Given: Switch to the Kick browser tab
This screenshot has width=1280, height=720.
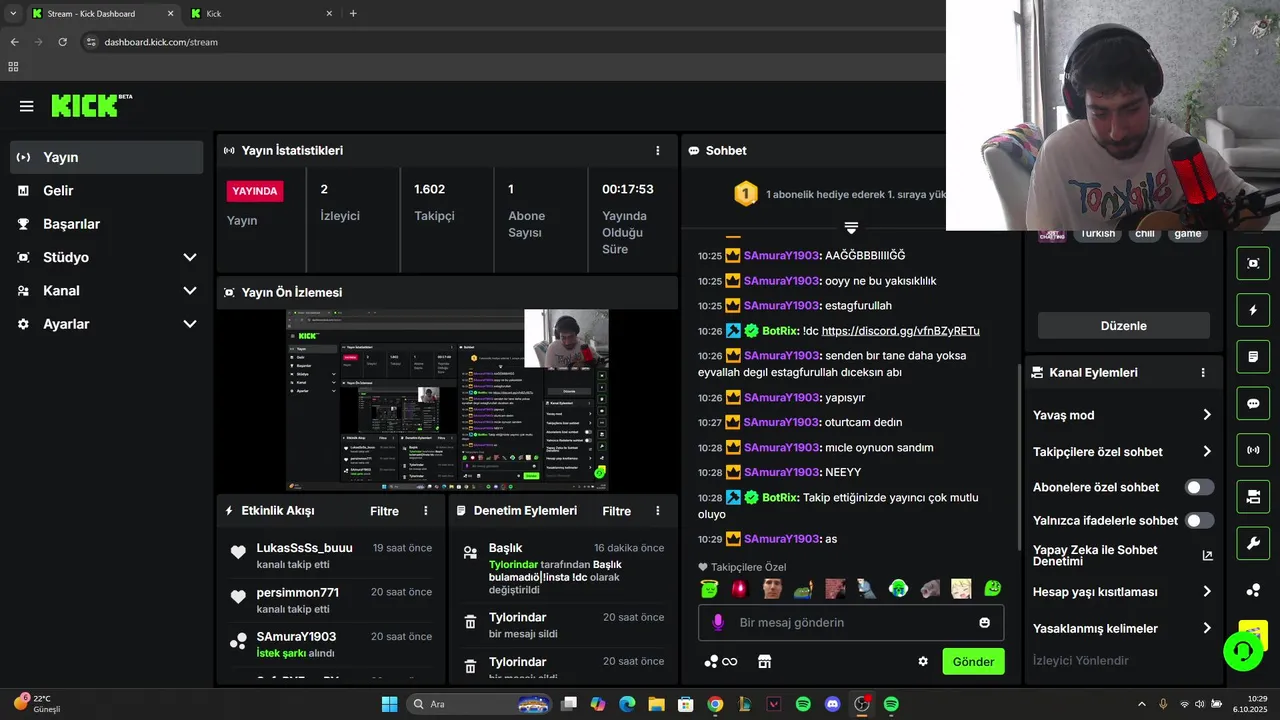Looking at the screenshot, I should click(x=262, y=14).
